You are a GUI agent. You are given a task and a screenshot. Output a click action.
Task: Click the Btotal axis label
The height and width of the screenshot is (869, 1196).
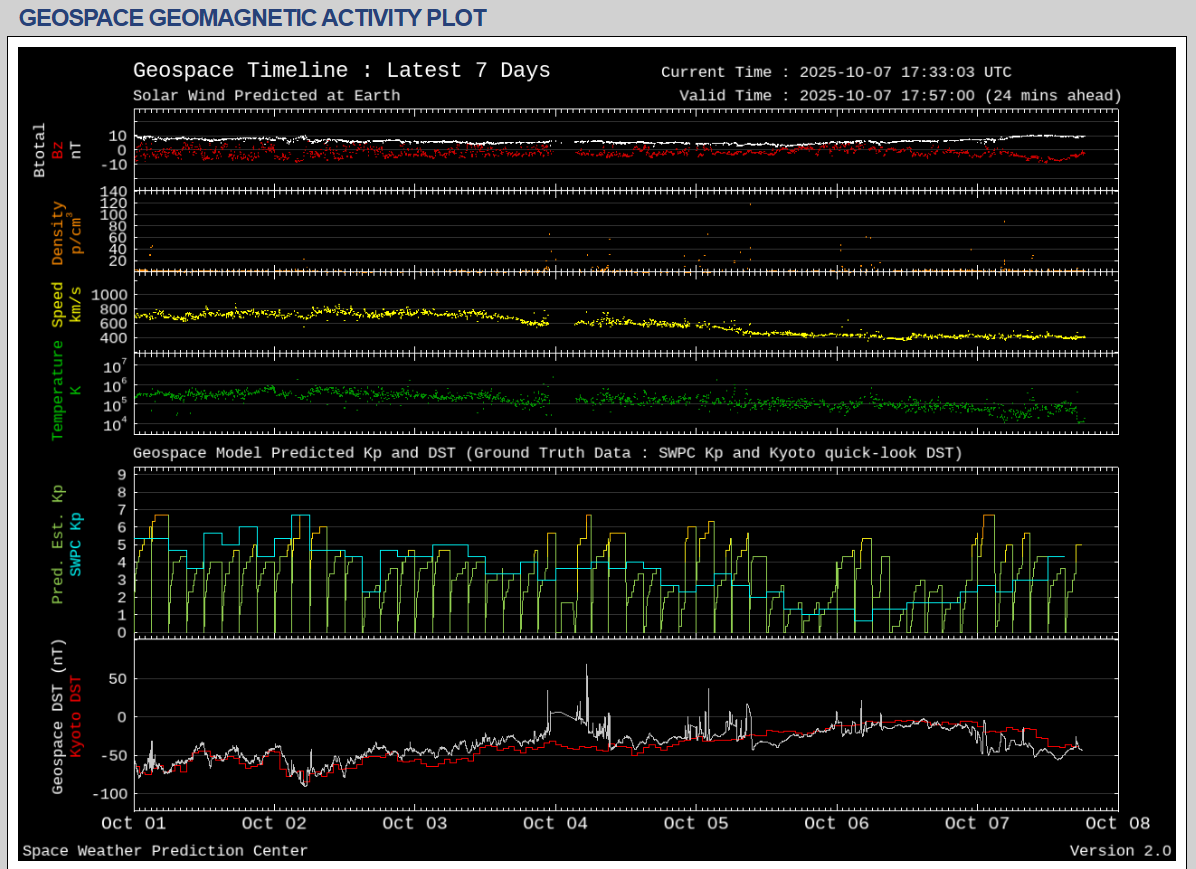coord(40,150)
